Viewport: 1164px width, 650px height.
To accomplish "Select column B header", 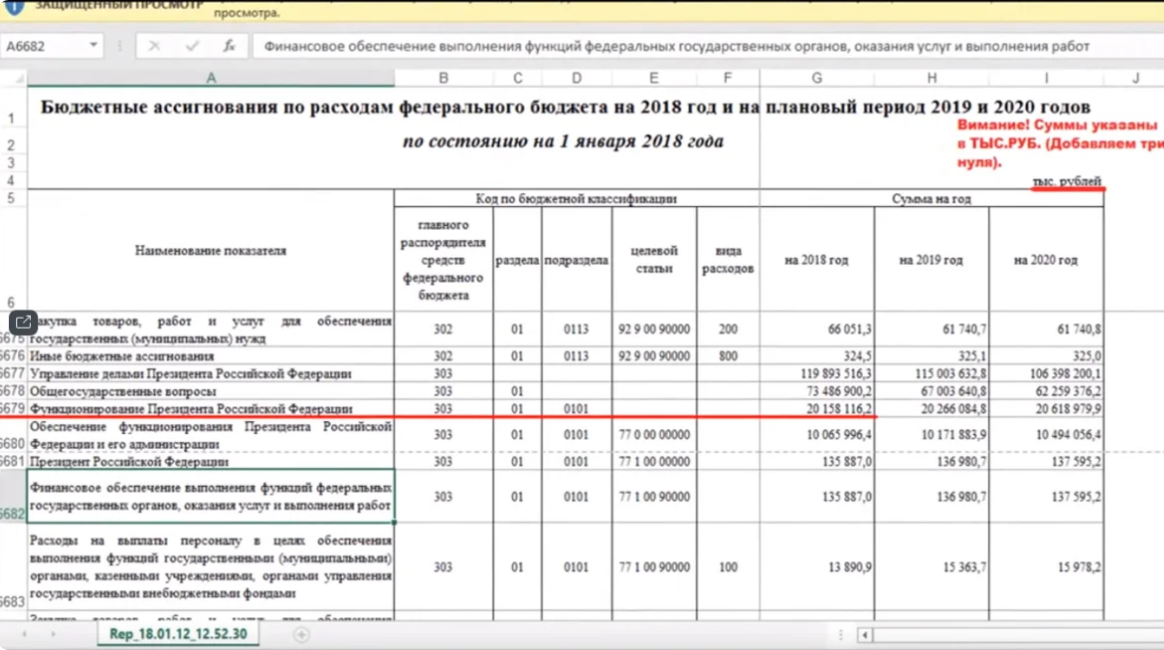I will (443, 78).
